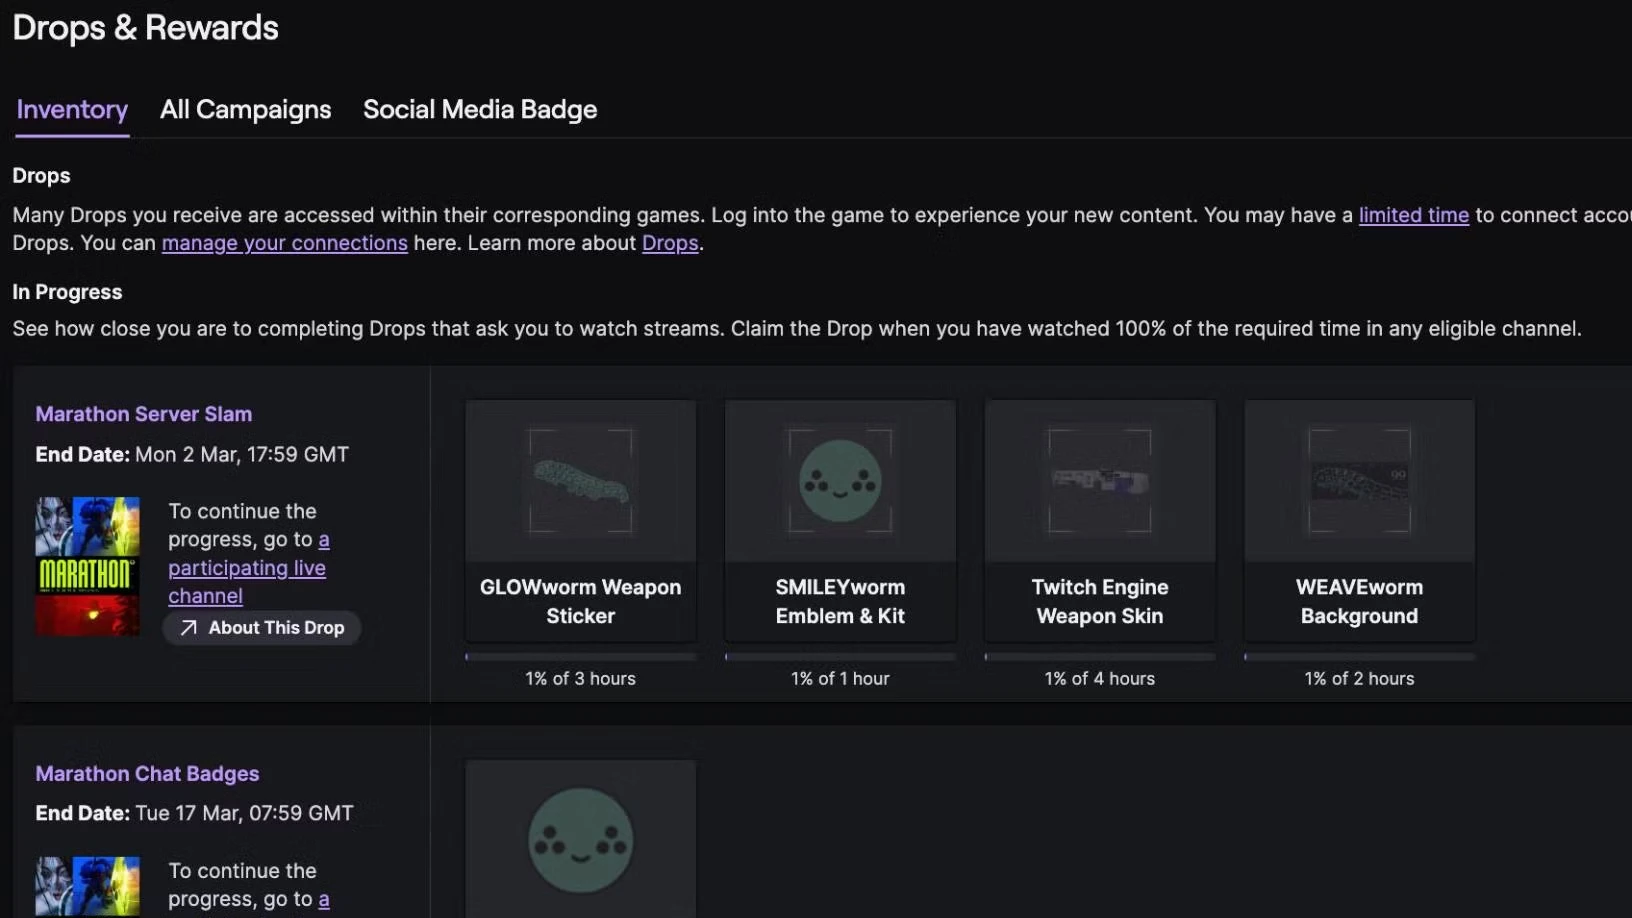Click the GLOWworm Weapon Sticker label
Screen dimensions: 1632x918
pos(581,602)
